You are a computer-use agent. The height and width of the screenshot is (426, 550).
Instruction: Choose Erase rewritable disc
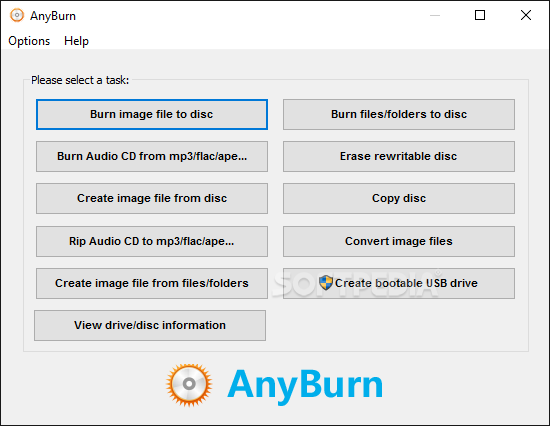[x=399, y=157]
